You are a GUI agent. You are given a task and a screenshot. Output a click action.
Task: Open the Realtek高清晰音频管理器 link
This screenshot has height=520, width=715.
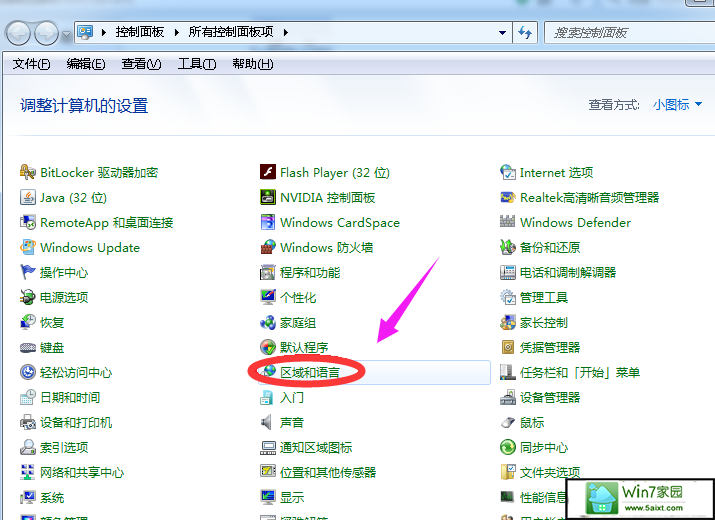(x=590, y=198)
